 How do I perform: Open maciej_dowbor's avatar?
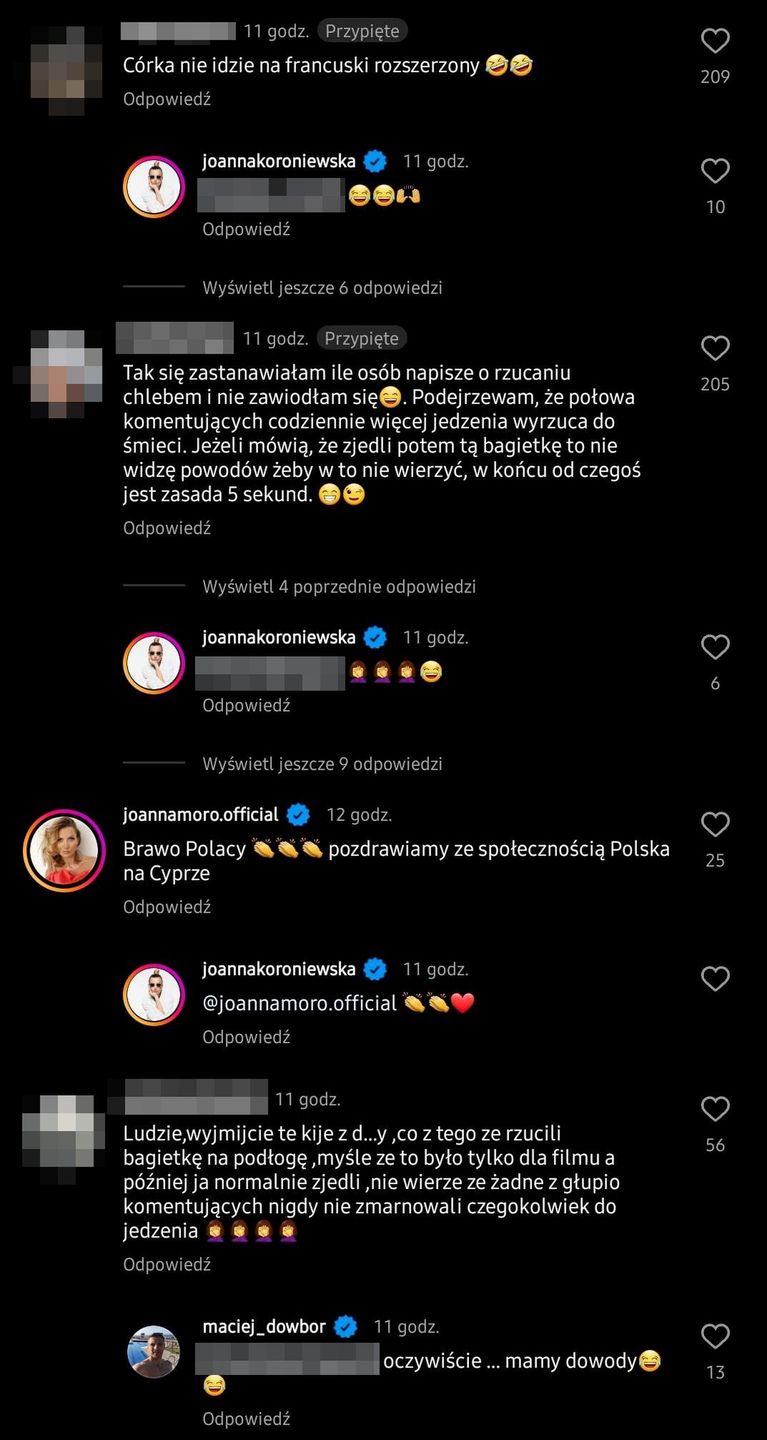[x=154, y=1352]
